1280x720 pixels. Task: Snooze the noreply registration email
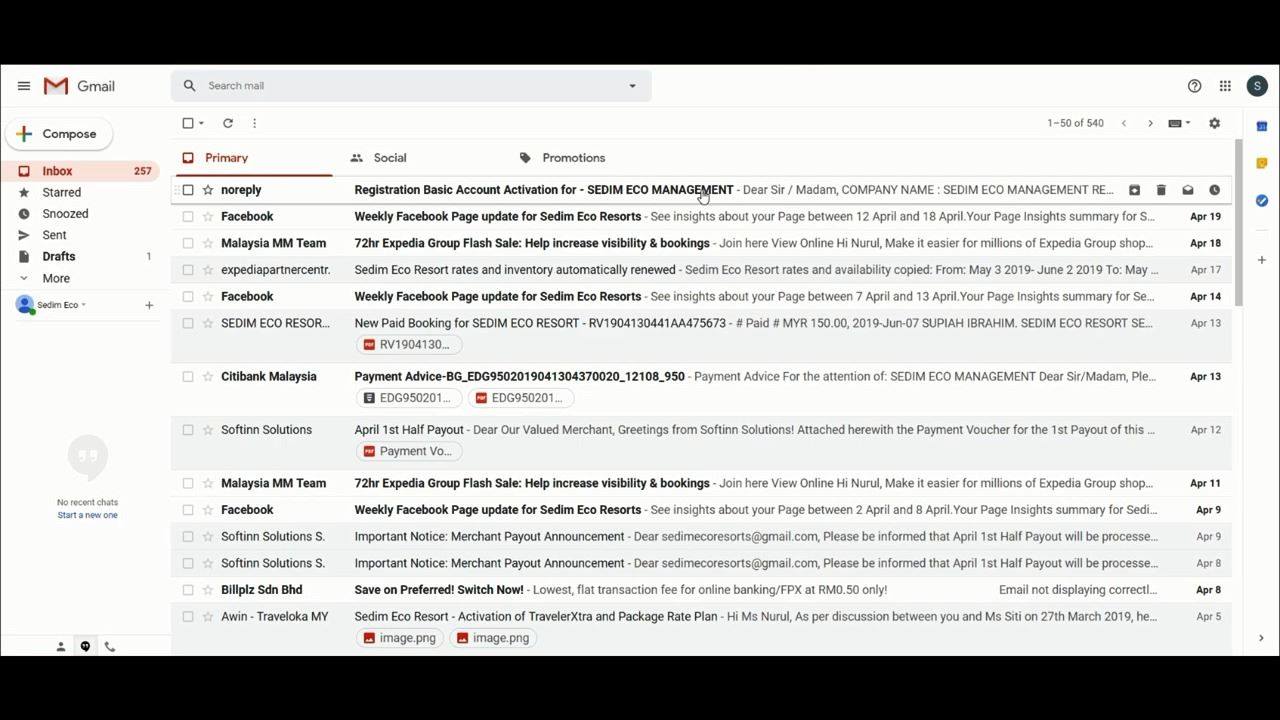1214,190
